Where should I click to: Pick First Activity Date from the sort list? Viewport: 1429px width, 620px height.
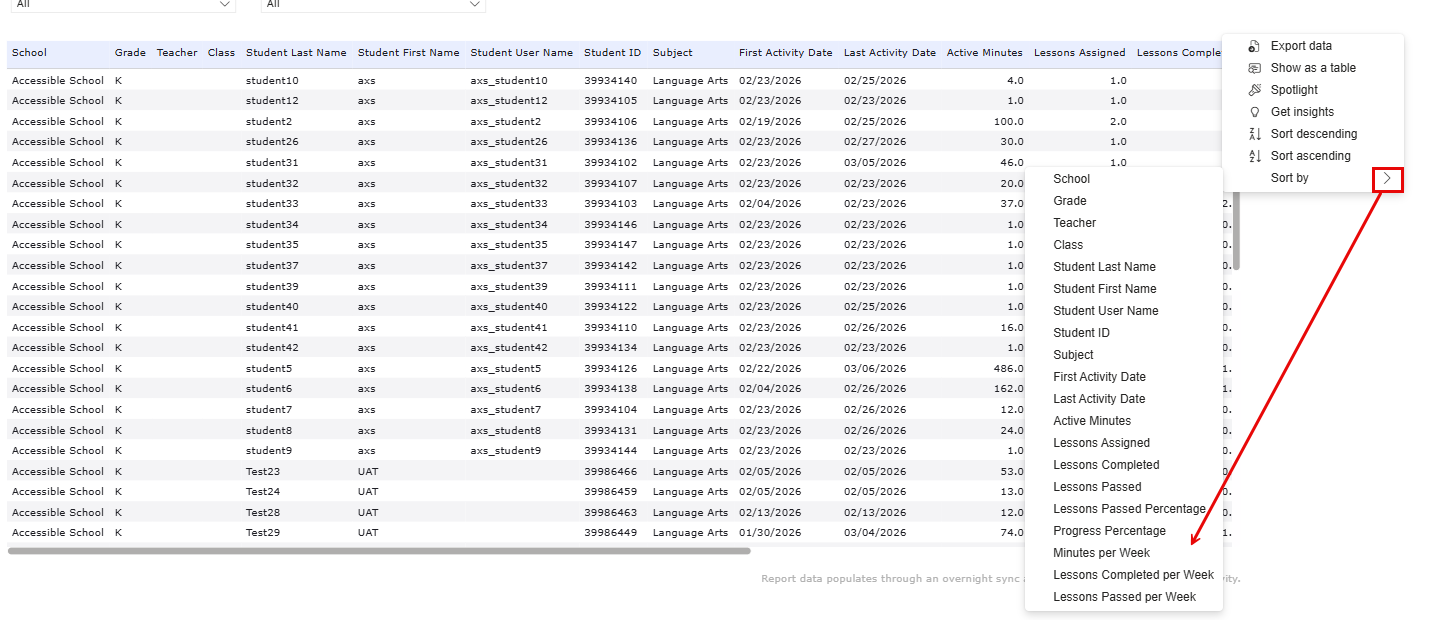click(x=1097, y=376)
